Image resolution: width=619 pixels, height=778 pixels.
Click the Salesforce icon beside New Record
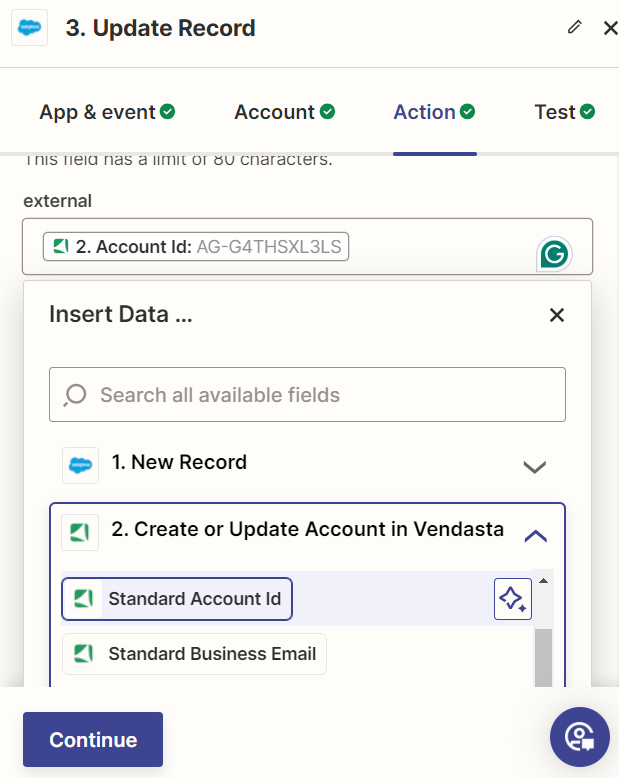[80, 465]
